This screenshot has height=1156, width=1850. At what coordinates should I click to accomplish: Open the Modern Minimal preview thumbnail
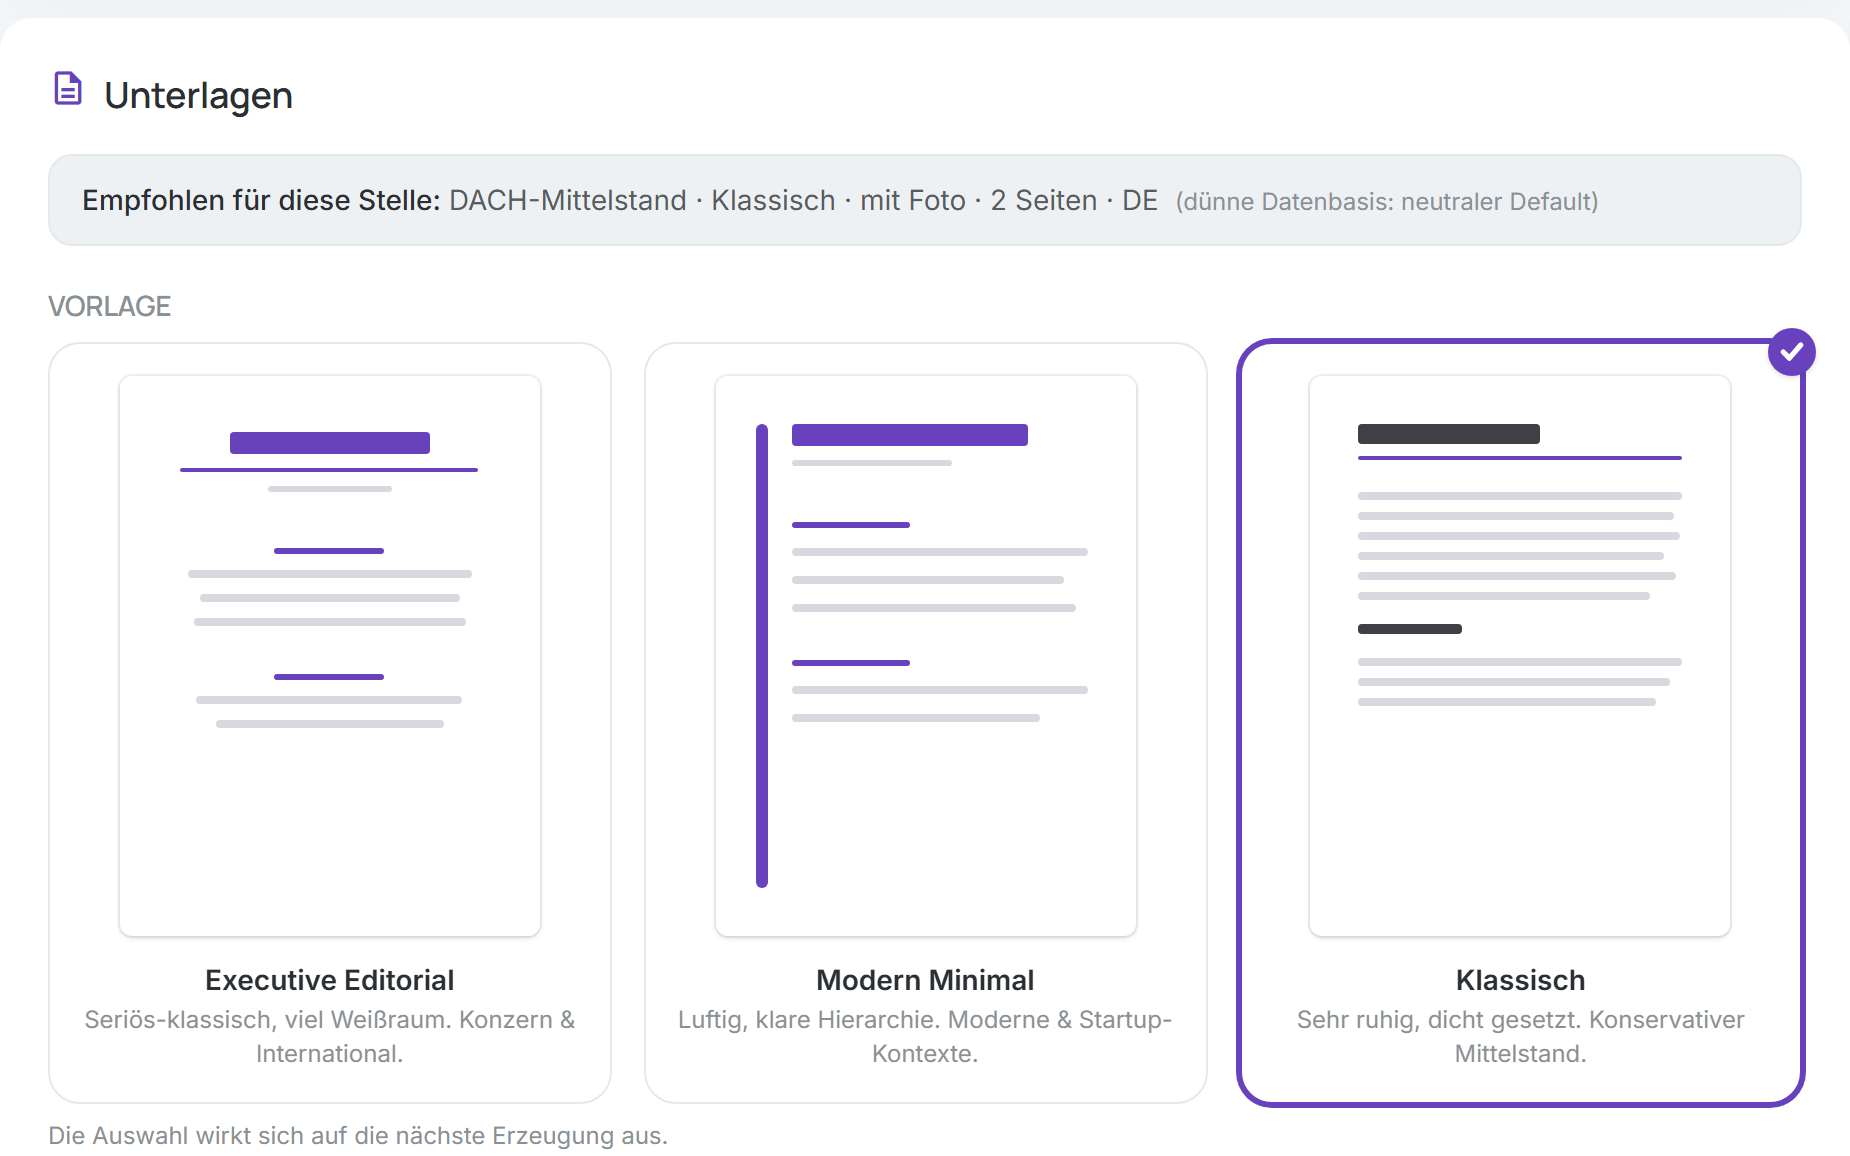point(926,656)
